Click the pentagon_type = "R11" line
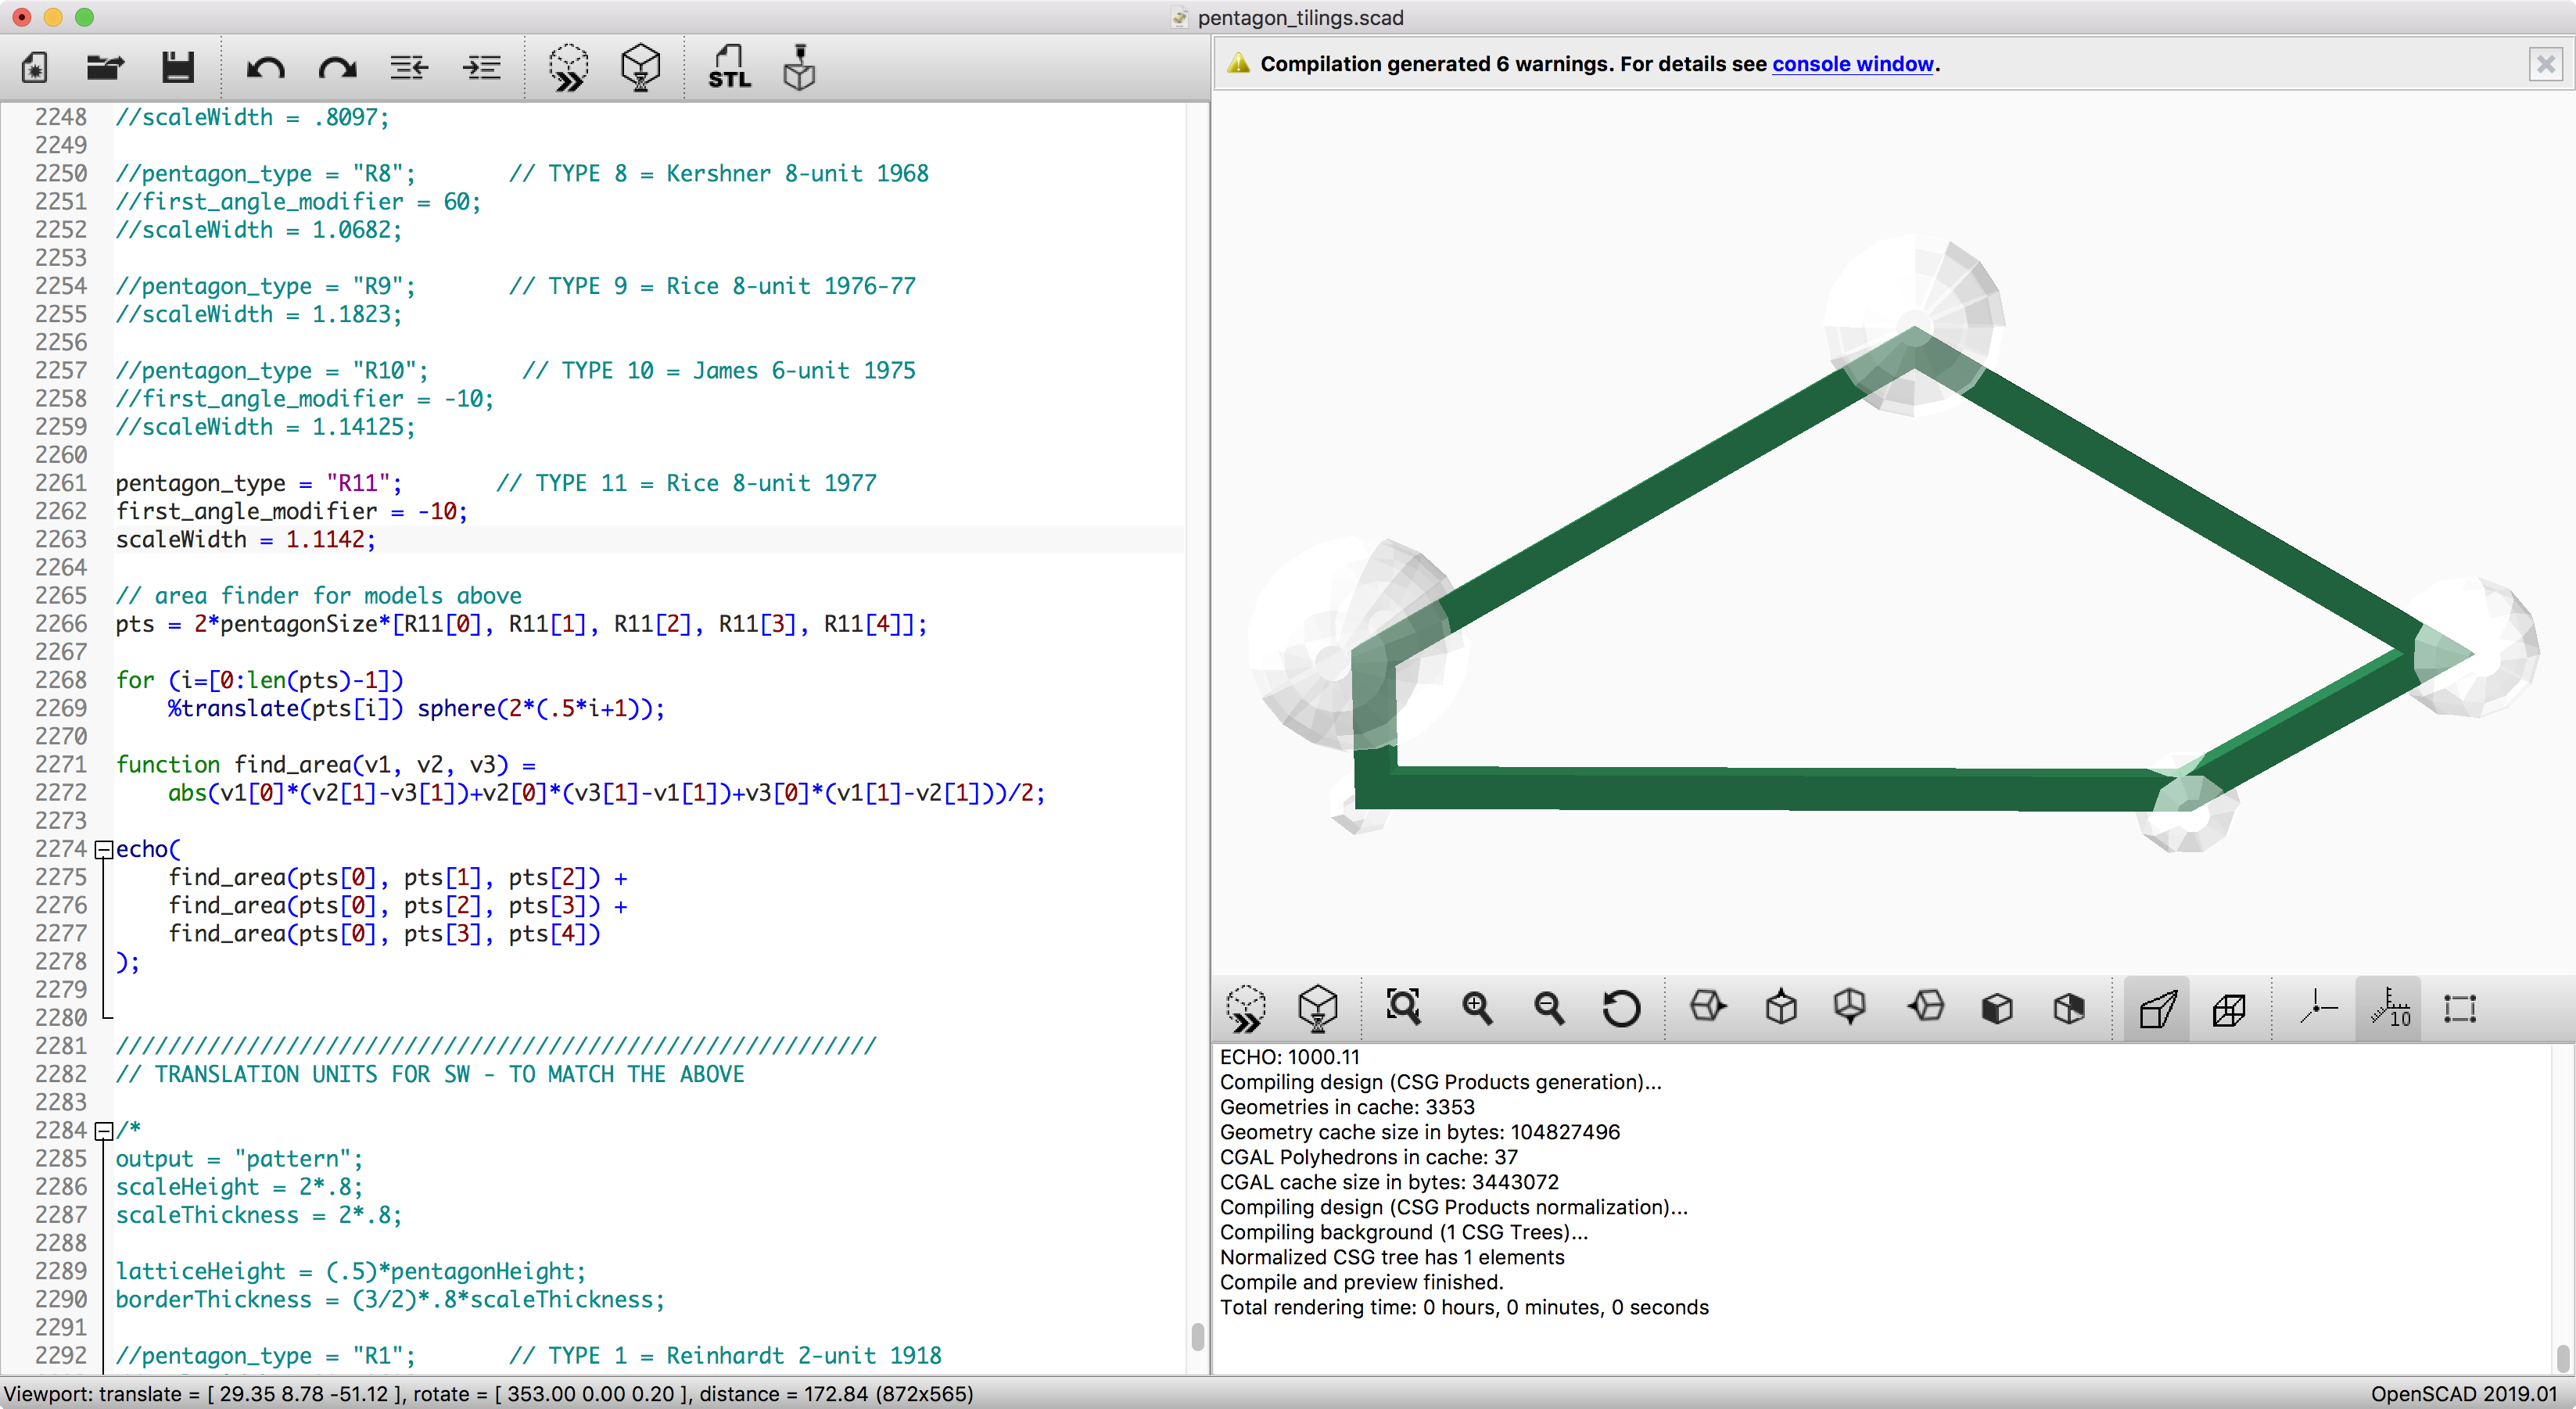 click(x=259, y=483)
